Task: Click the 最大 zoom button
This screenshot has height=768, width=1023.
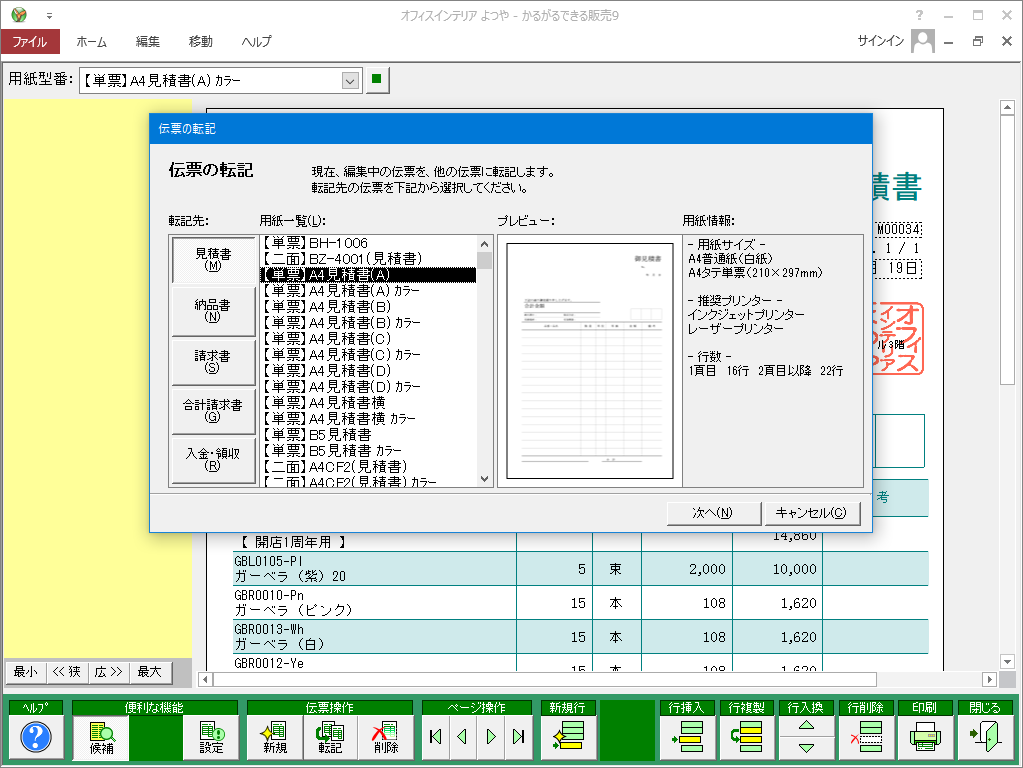Action: [149, 672]
